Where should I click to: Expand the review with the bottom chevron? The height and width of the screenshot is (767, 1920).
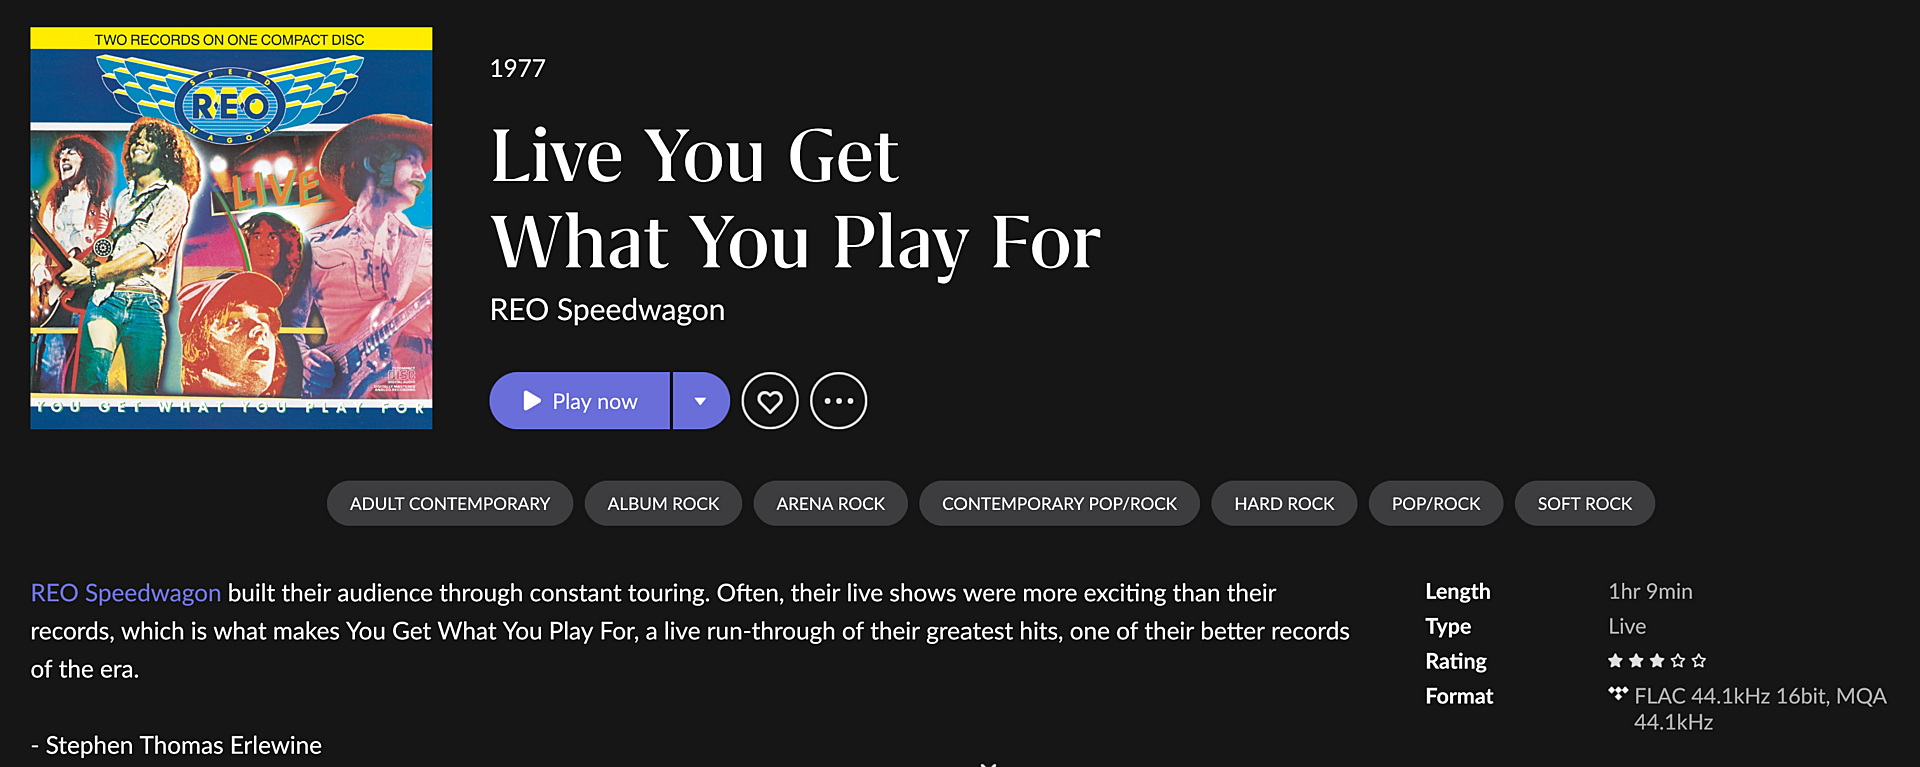coord(988,763)
